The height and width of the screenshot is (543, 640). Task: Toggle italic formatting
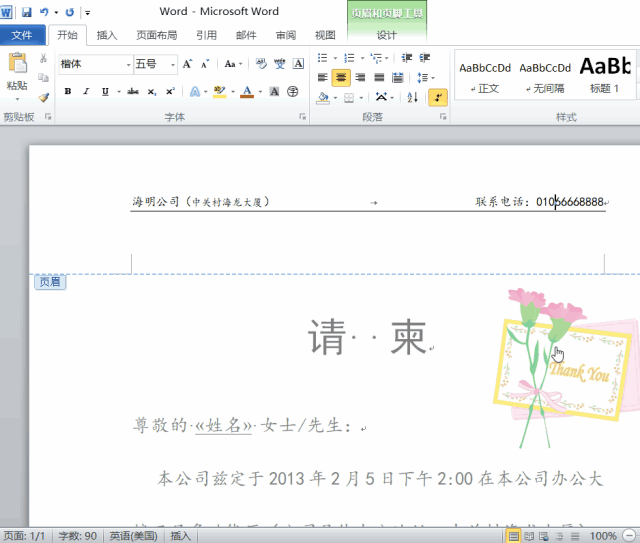[86, 92]
